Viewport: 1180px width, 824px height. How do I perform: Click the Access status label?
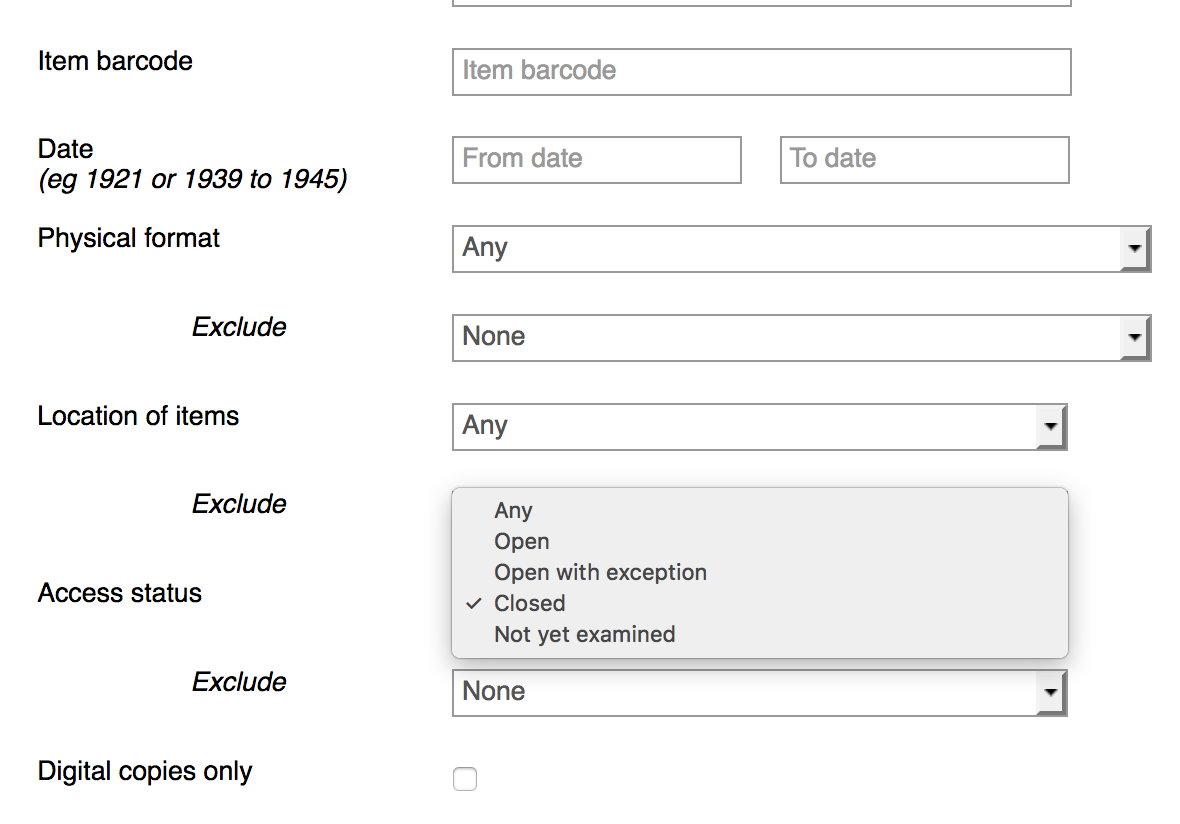click(120, 593)
